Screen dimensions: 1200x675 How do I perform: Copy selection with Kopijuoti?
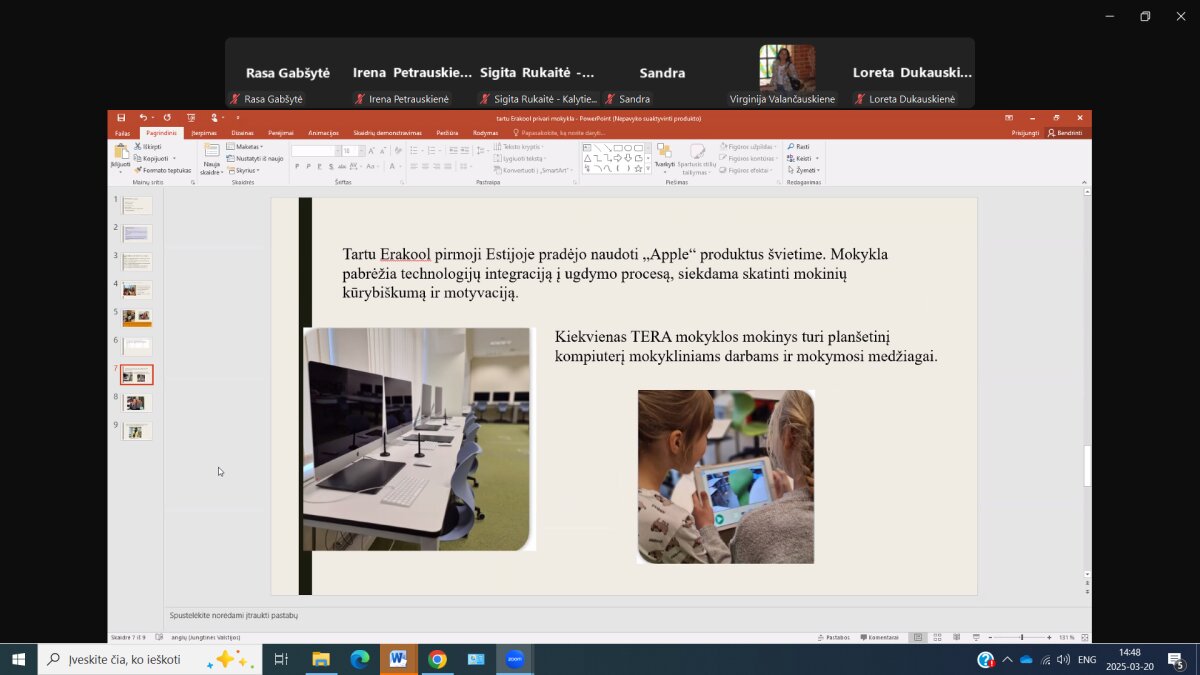[152, 158]
